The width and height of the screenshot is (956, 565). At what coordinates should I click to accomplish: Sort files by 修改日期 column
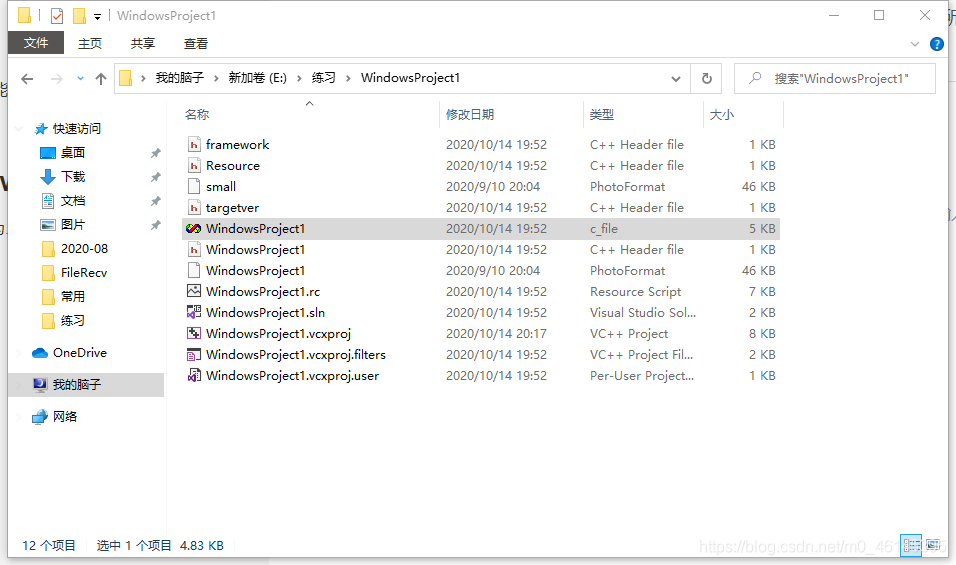[x=469, y=115]
